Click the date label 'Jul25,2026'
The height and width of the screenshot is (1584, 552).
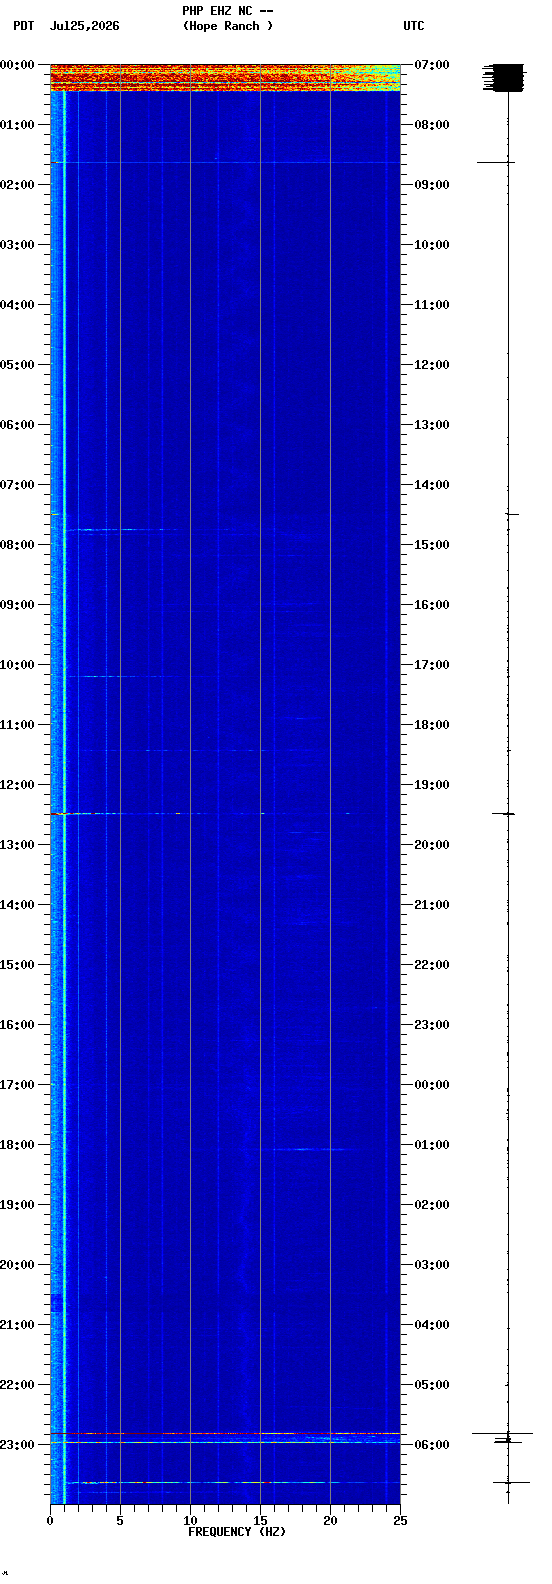click(x=84, y=26)
